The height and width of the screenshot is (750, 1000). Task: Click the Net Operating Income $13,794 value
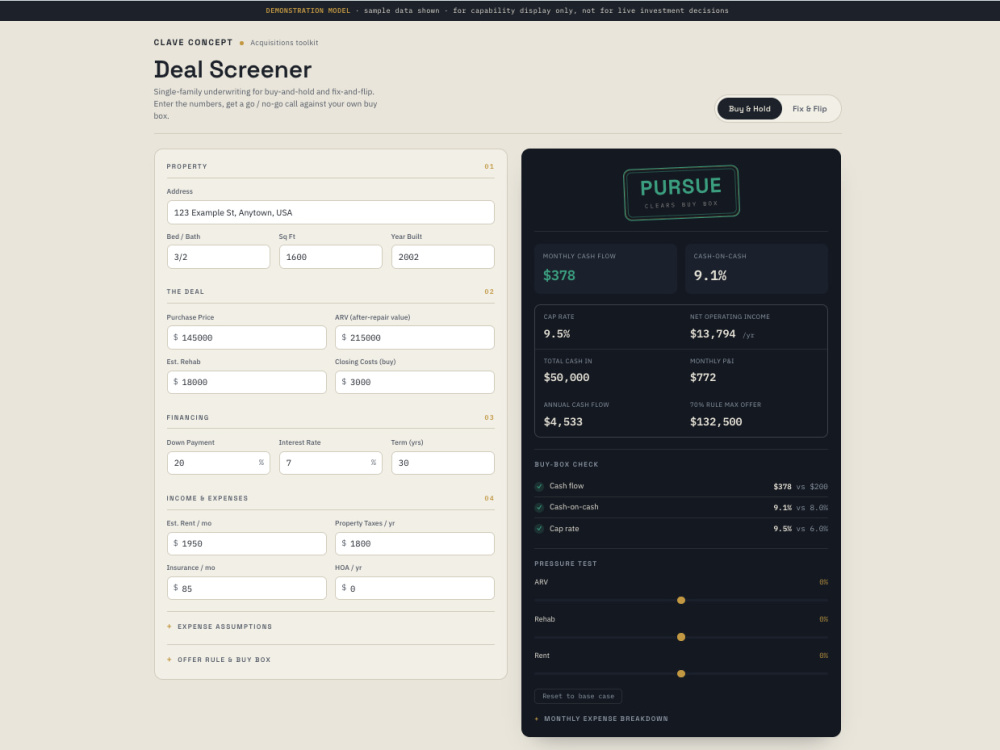(712, 334)
